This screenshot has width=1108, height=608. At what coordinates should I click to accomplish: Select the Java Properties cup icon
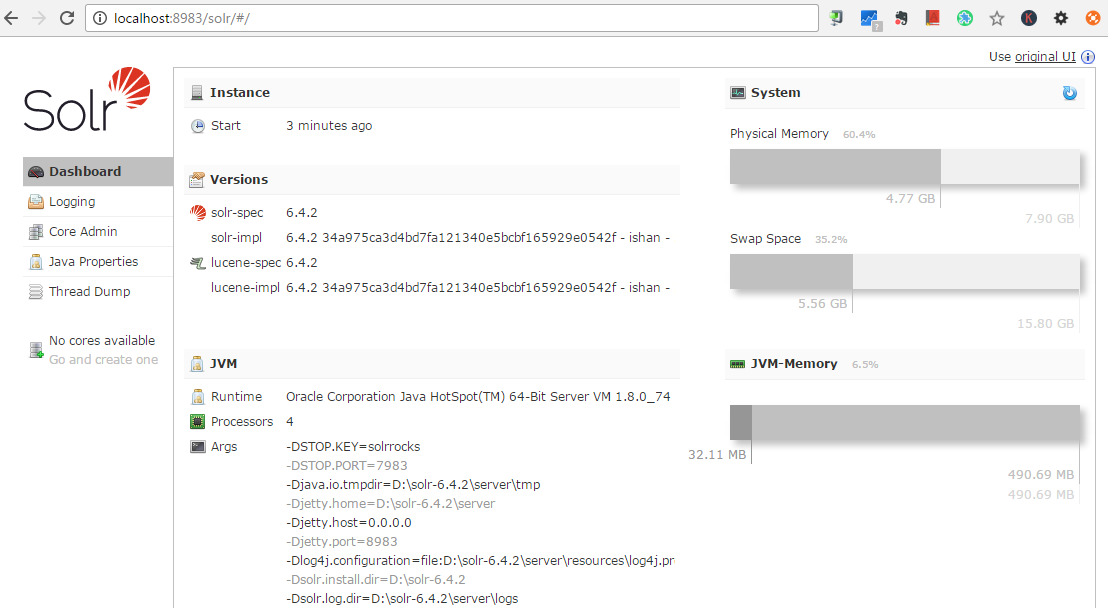coord(36,261)
